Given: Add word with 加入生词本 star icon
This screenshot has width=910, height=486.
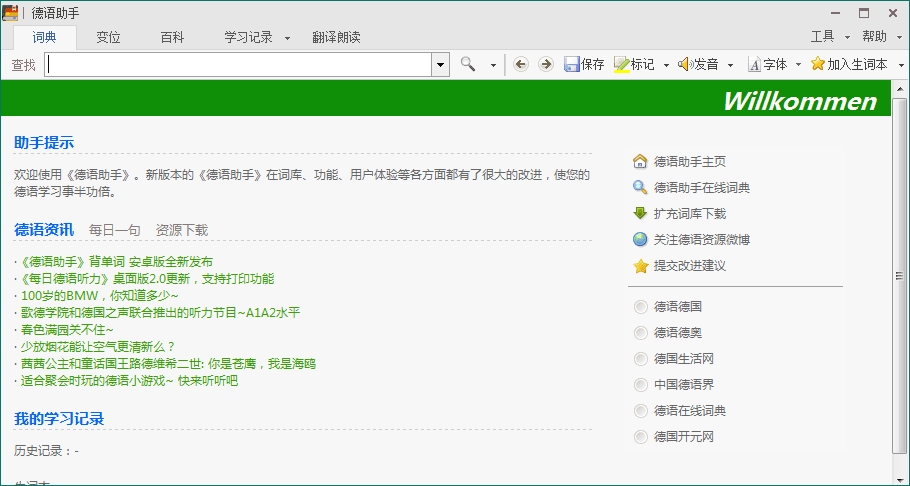Looking at the screenshot, I should click(x=818, y=64).
